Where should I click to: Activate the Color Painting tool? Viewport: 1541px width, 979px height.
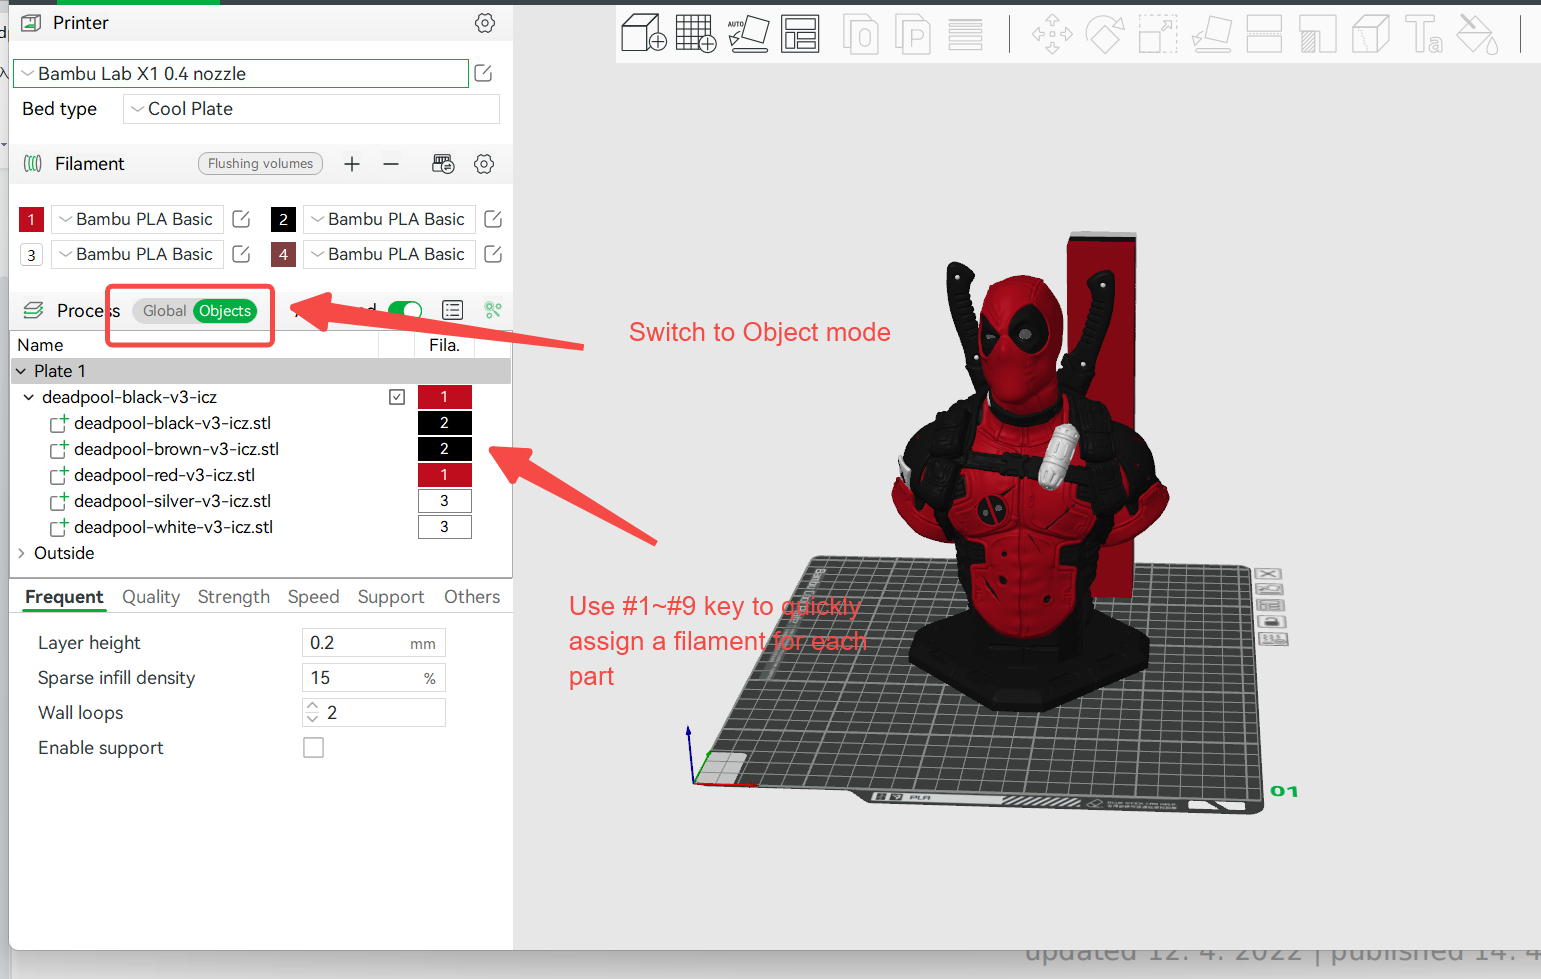(x=1477, y=33)
